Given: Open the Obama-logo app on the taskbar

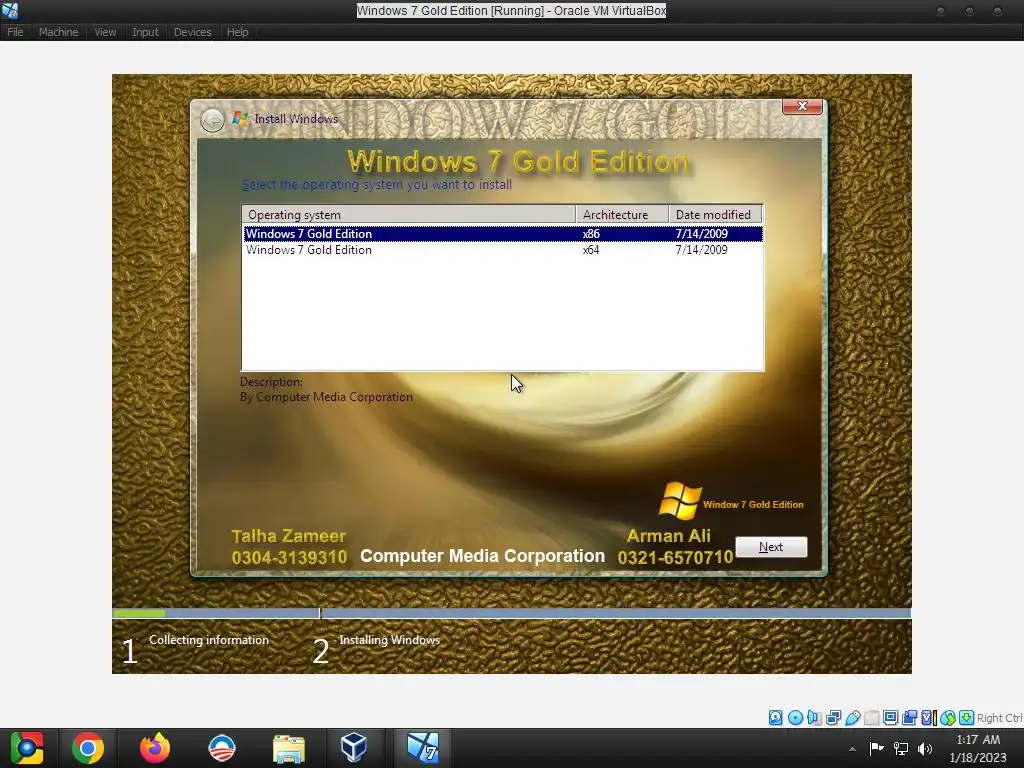Looking at the screenshot, I should coord(221,748).
